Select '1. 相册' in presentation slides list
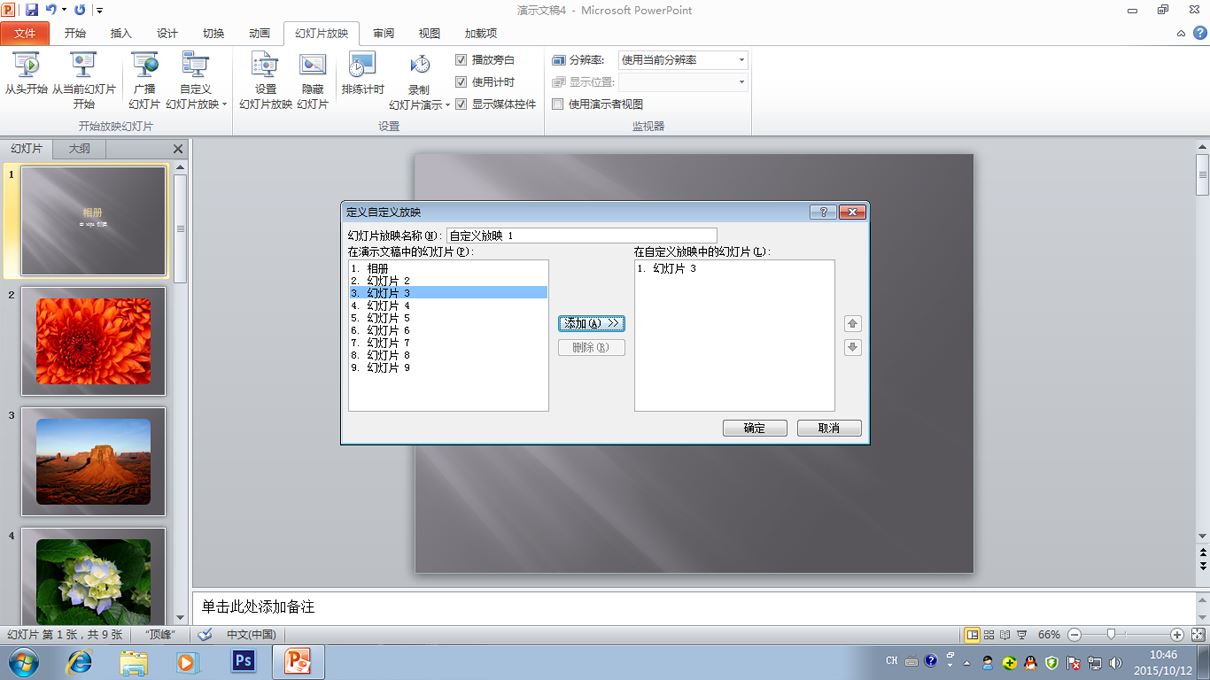The height and width of the screenshot is (680, 1210). (x=448, y=268)
